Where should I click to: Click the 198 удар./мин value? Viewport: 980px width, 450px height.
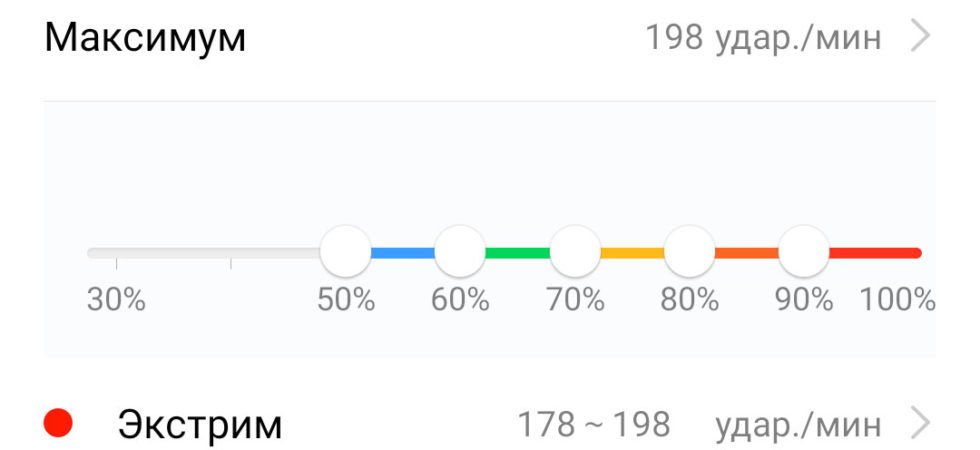tap(763, 38)
